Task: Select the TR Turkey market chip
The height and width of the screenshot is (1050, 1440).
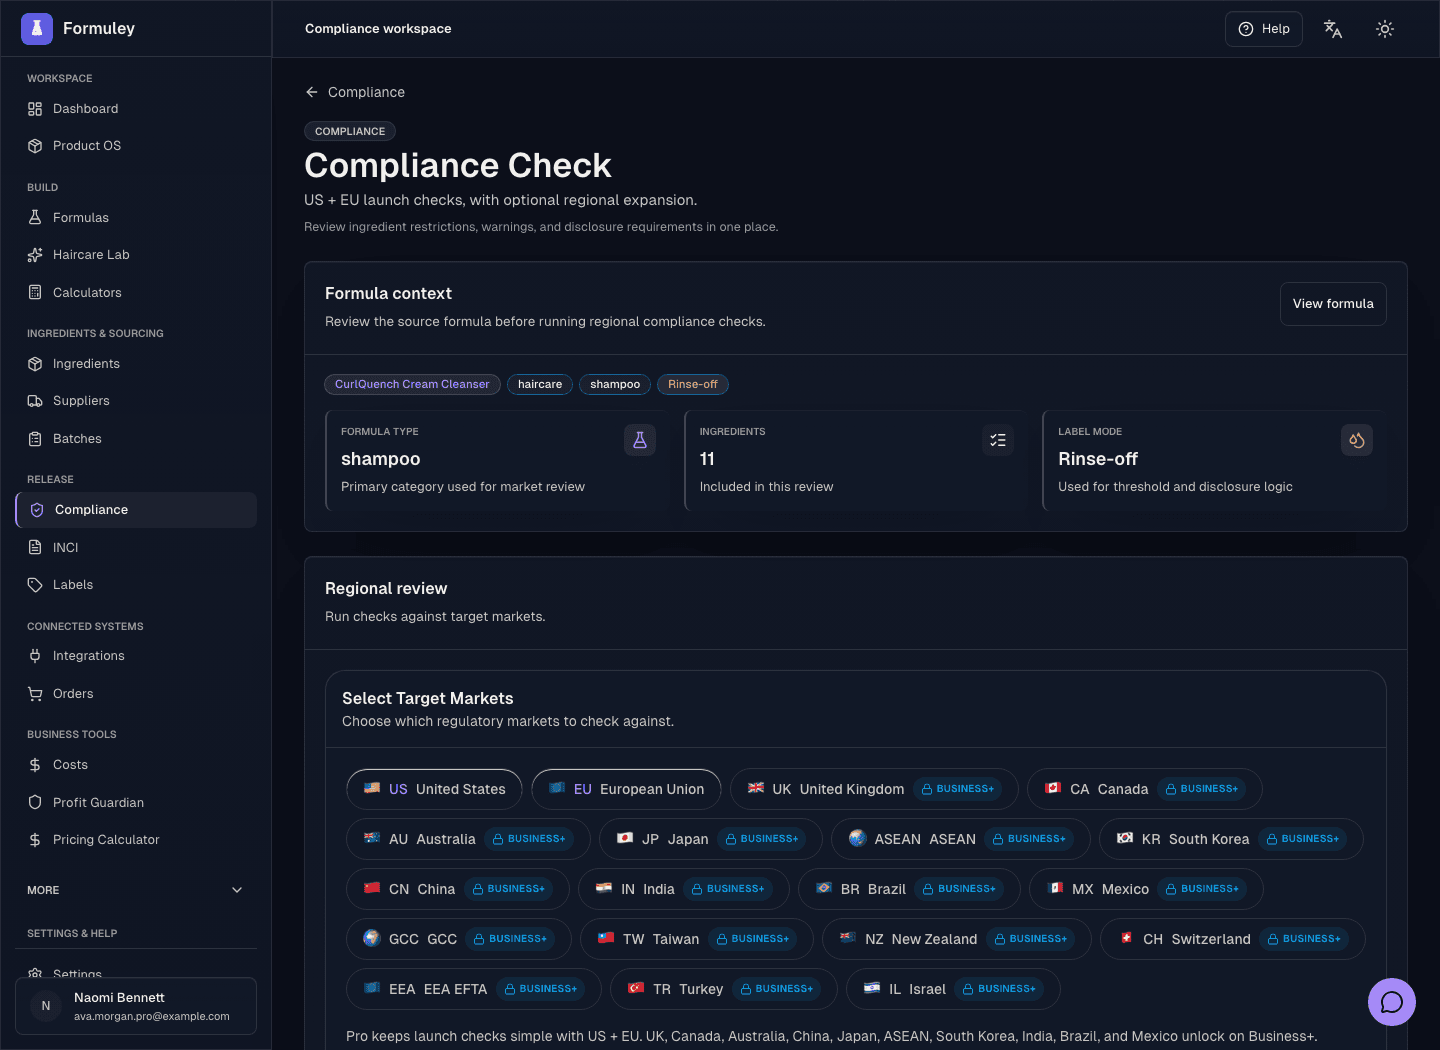Action: (723, 989)
